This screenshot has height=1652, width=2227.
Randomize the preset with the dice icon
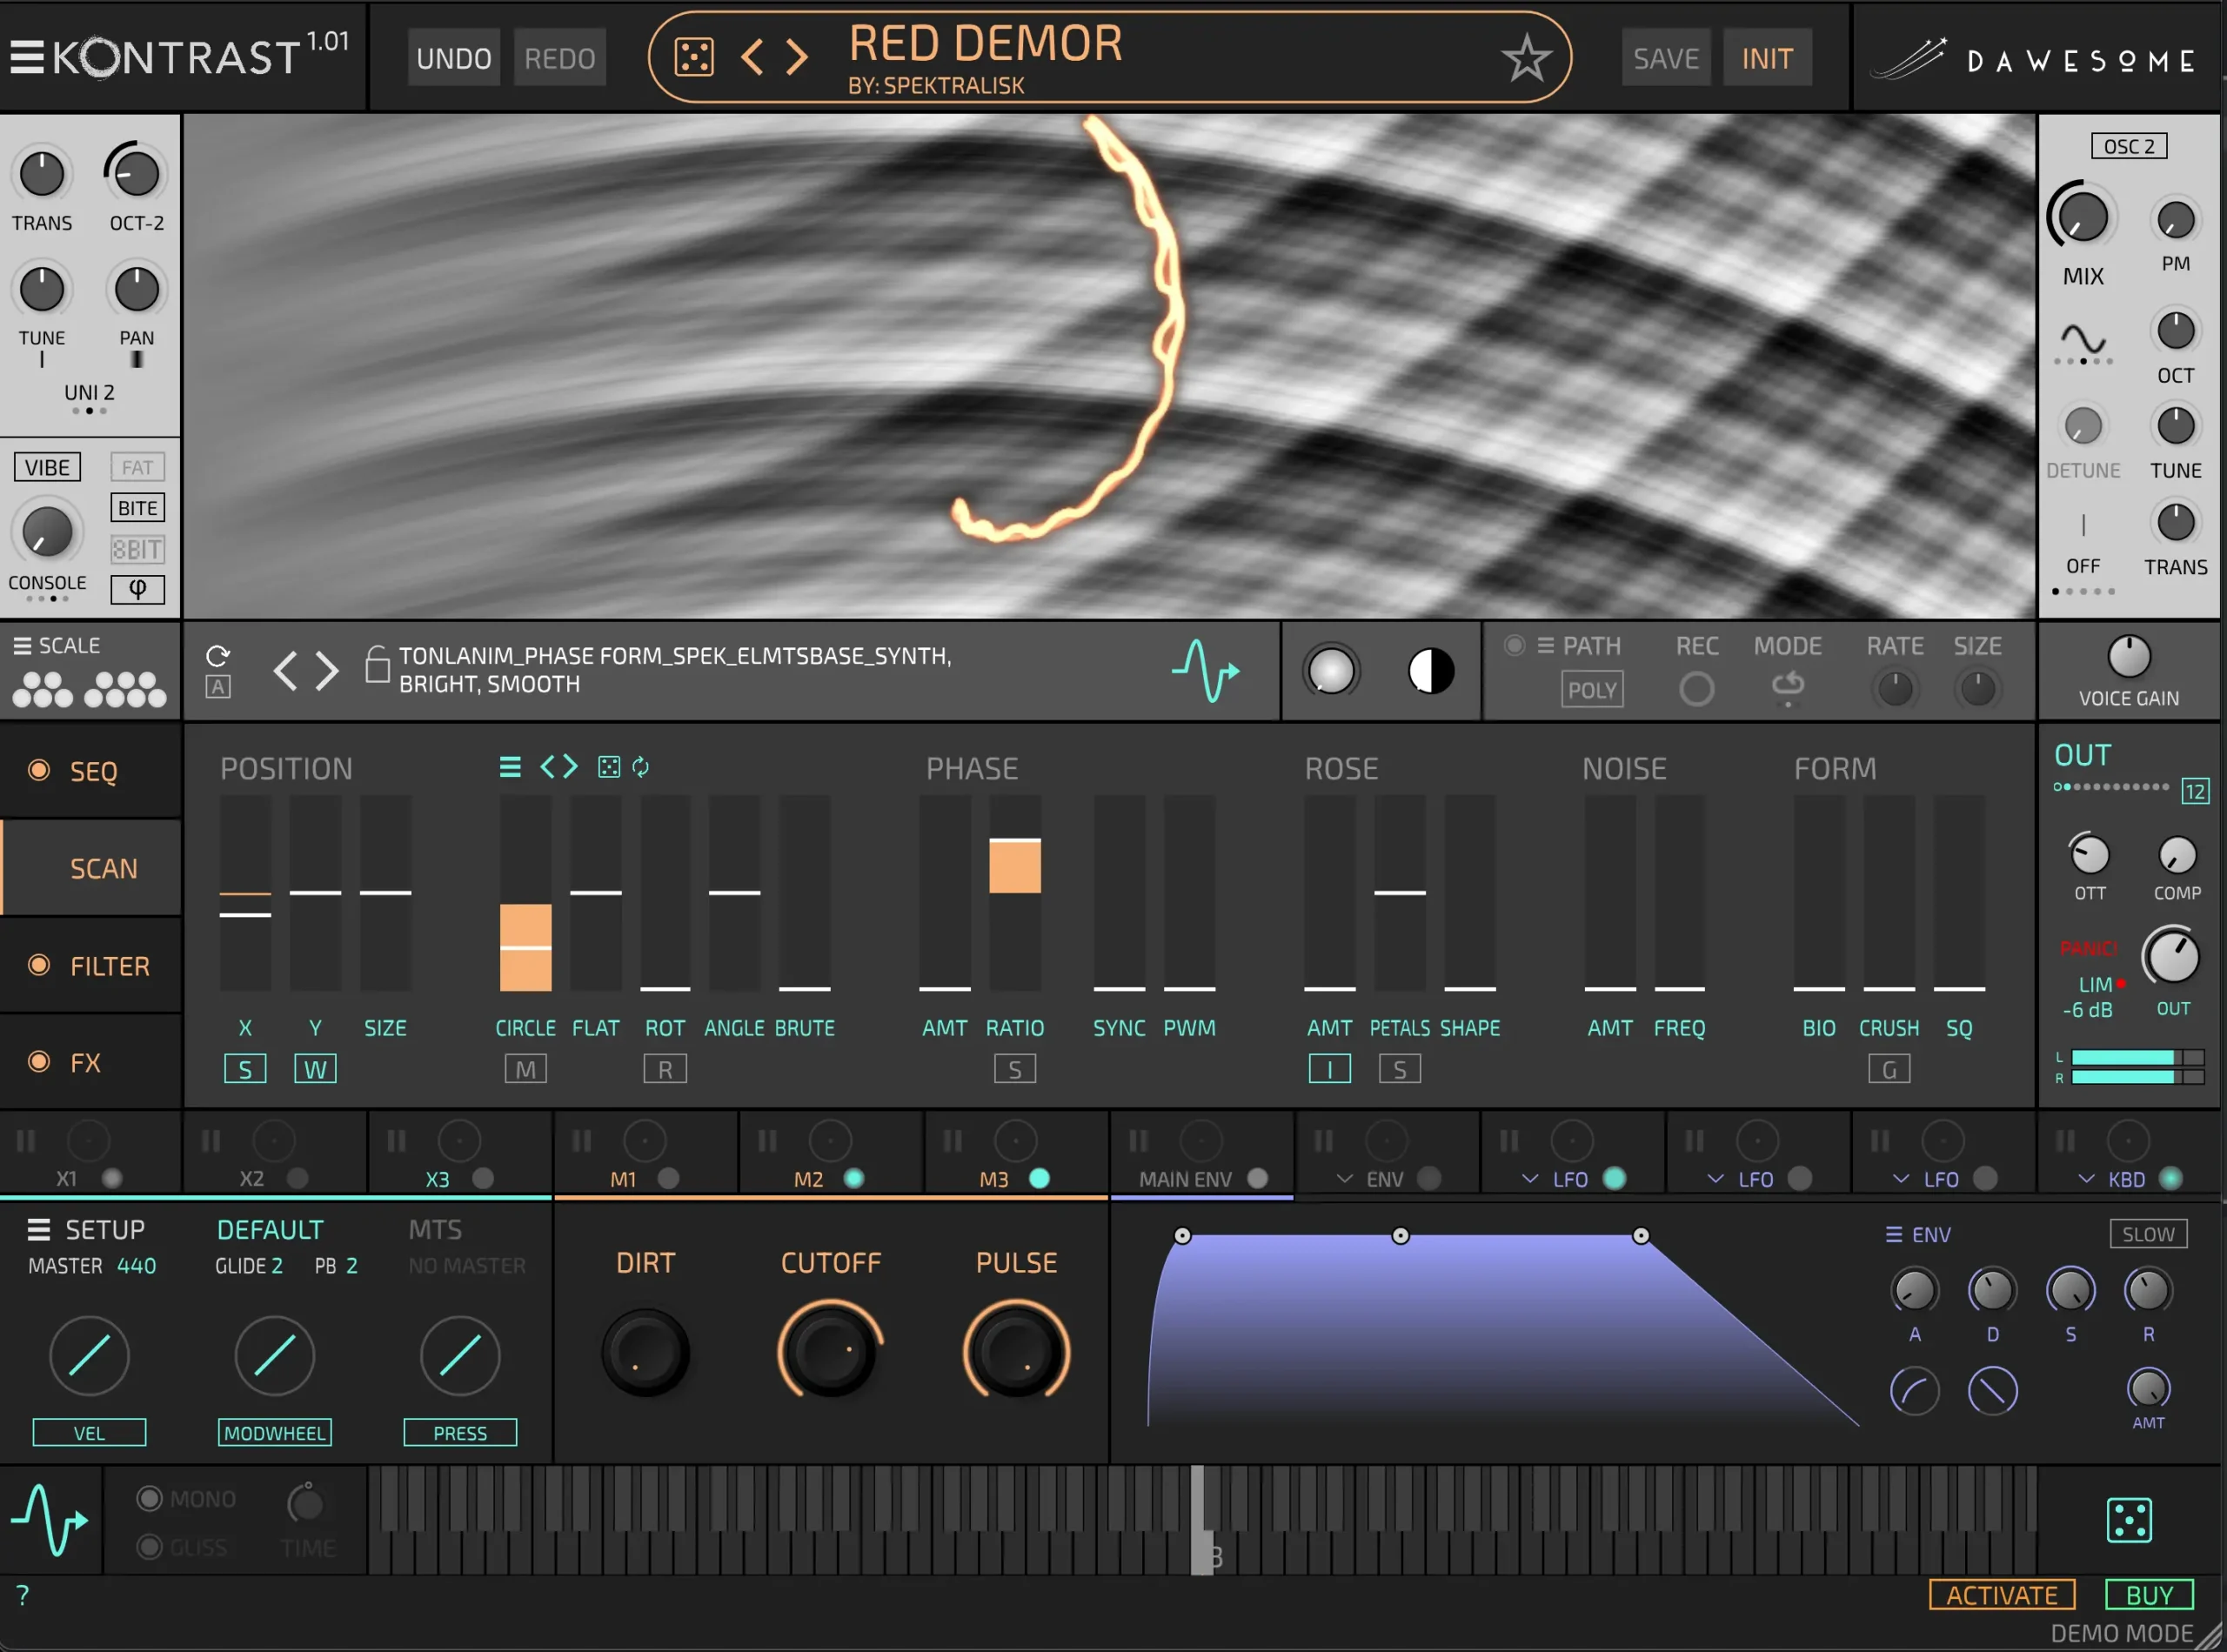[x=694, y=56]
